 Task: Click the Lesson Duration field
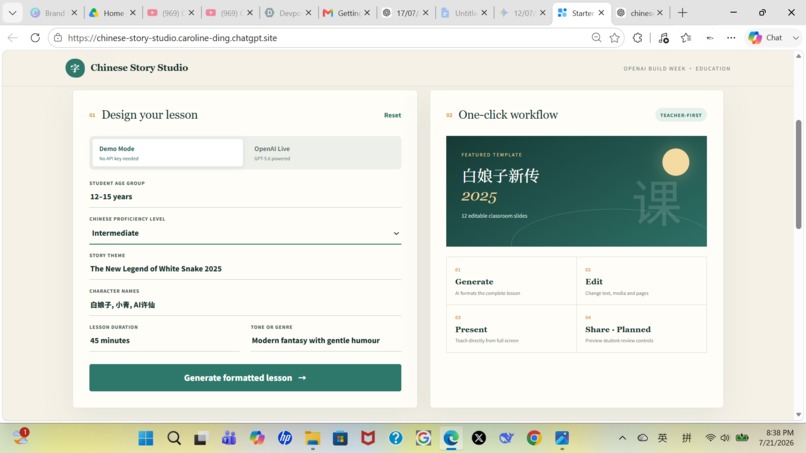[x=164, y=340]
